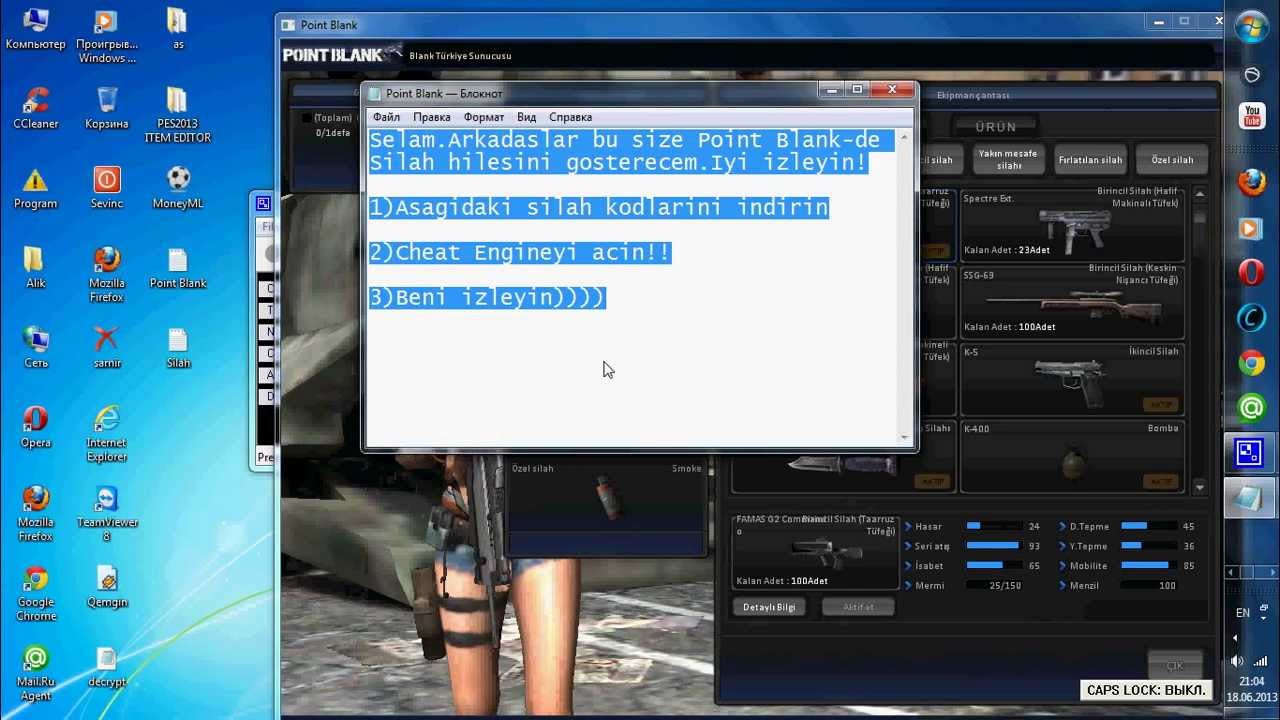Viewport: 1280px width, 720px height.
Task: Open the Справка menu in Notepad
Action: click(570, 117)
